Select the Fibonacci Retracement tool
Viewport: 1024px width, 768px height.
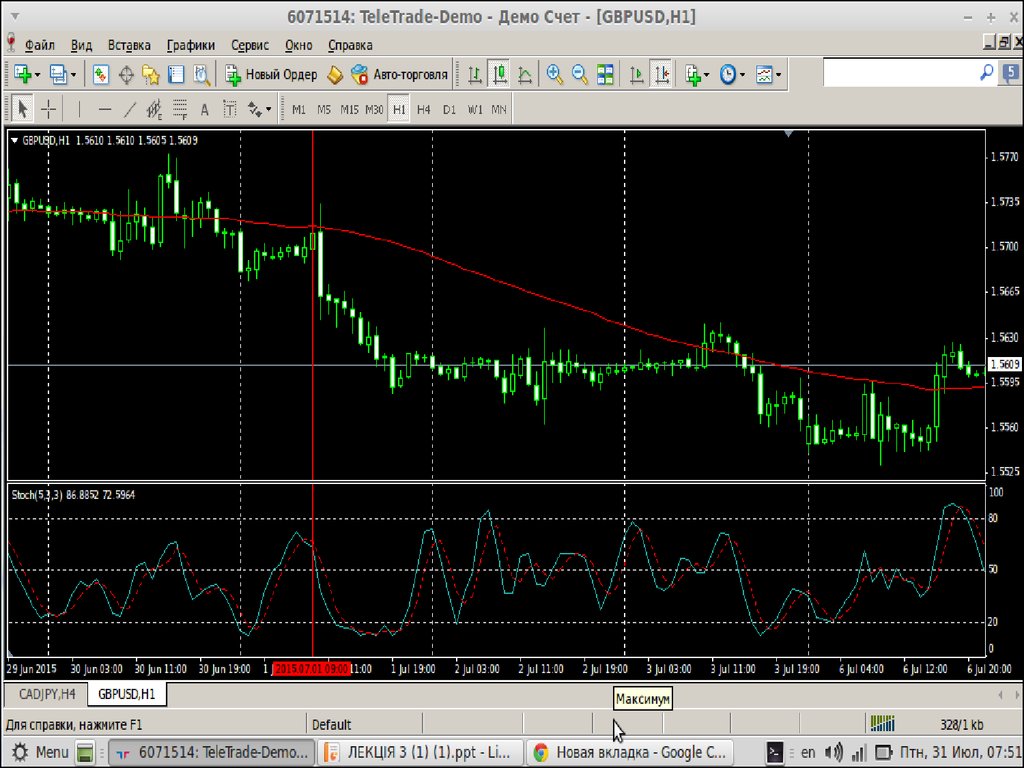(x=180, y=109)
